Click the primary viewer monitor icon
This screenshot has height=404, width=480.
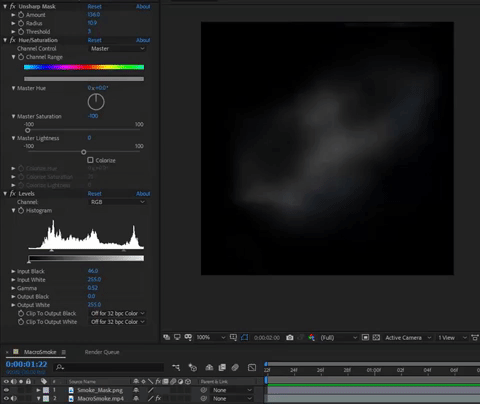[177, 338]
